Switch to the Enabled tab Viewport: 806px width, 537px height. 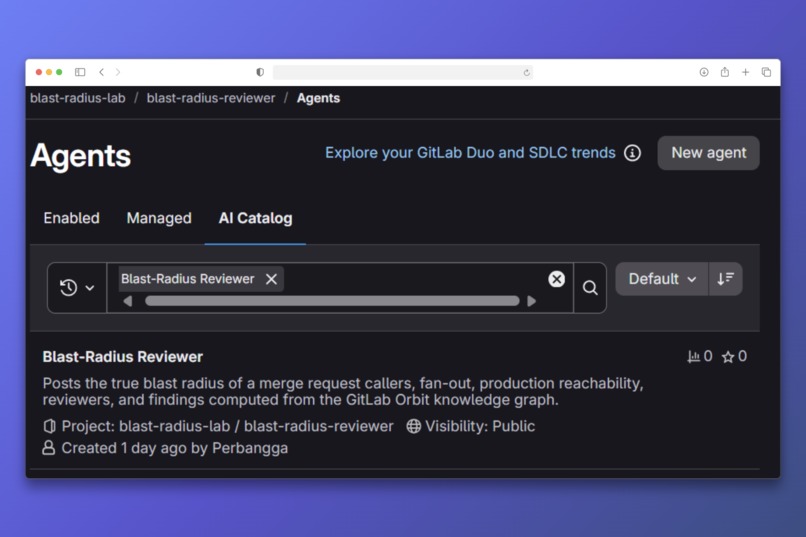(x=71, y=218)
